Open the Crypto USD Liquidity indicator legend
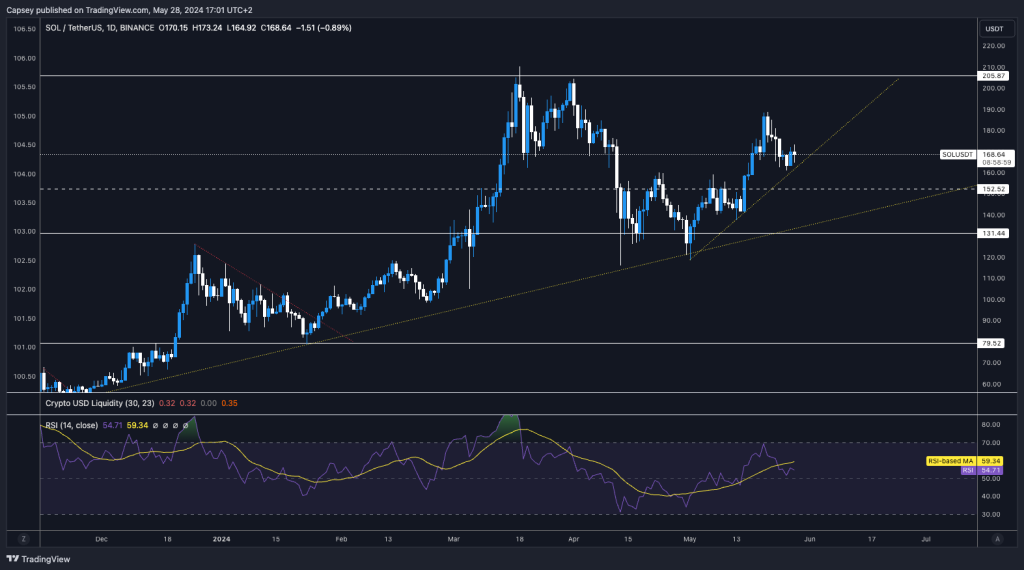Viewport: 1024px width, 570px height. coord(100,404)
